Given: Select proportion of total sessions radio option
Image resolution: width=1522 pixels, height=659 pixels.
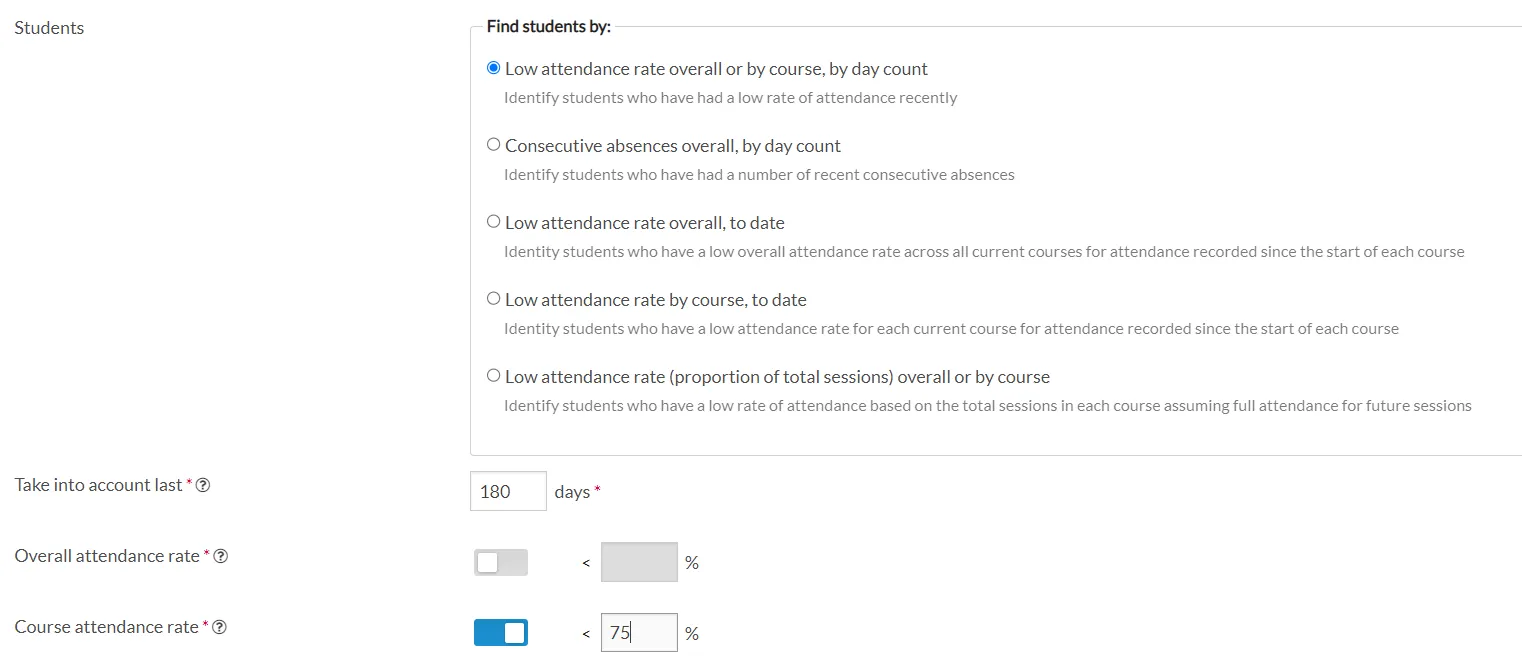Looking at the screenshot, I should tap(493, 376).
